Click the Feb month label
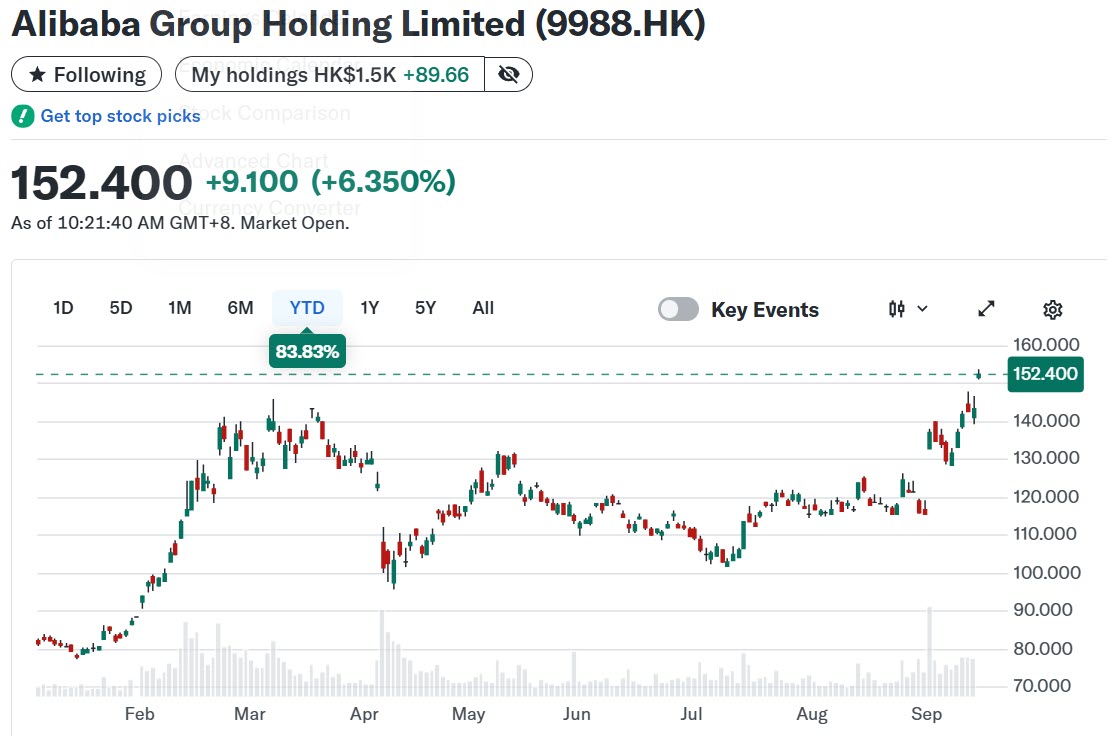The height and width of the screenshot is (736, 1107). coord(140,714)
